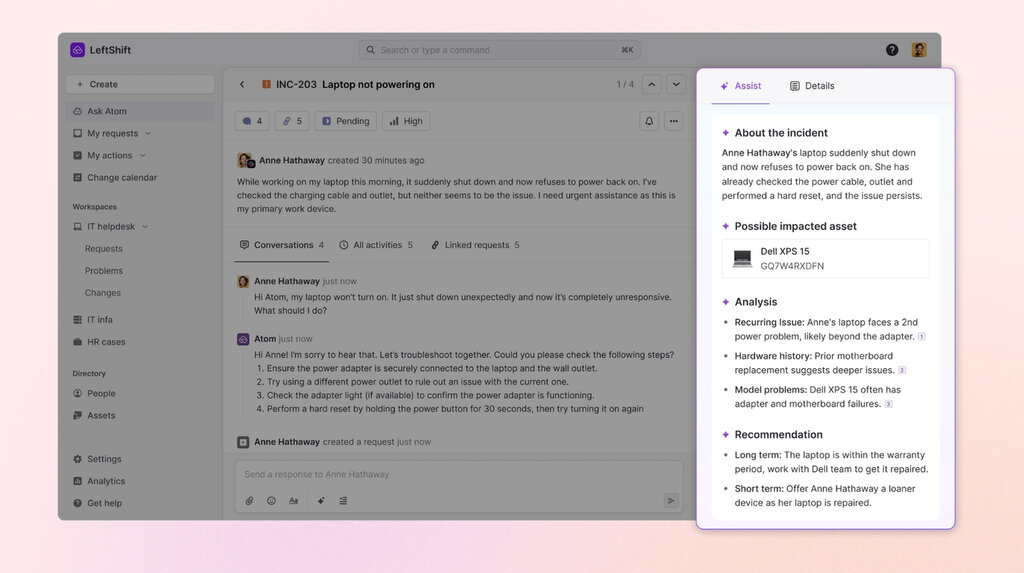
Task: Click the Dell XPS 15 asset card
Action: coord(825,259)
